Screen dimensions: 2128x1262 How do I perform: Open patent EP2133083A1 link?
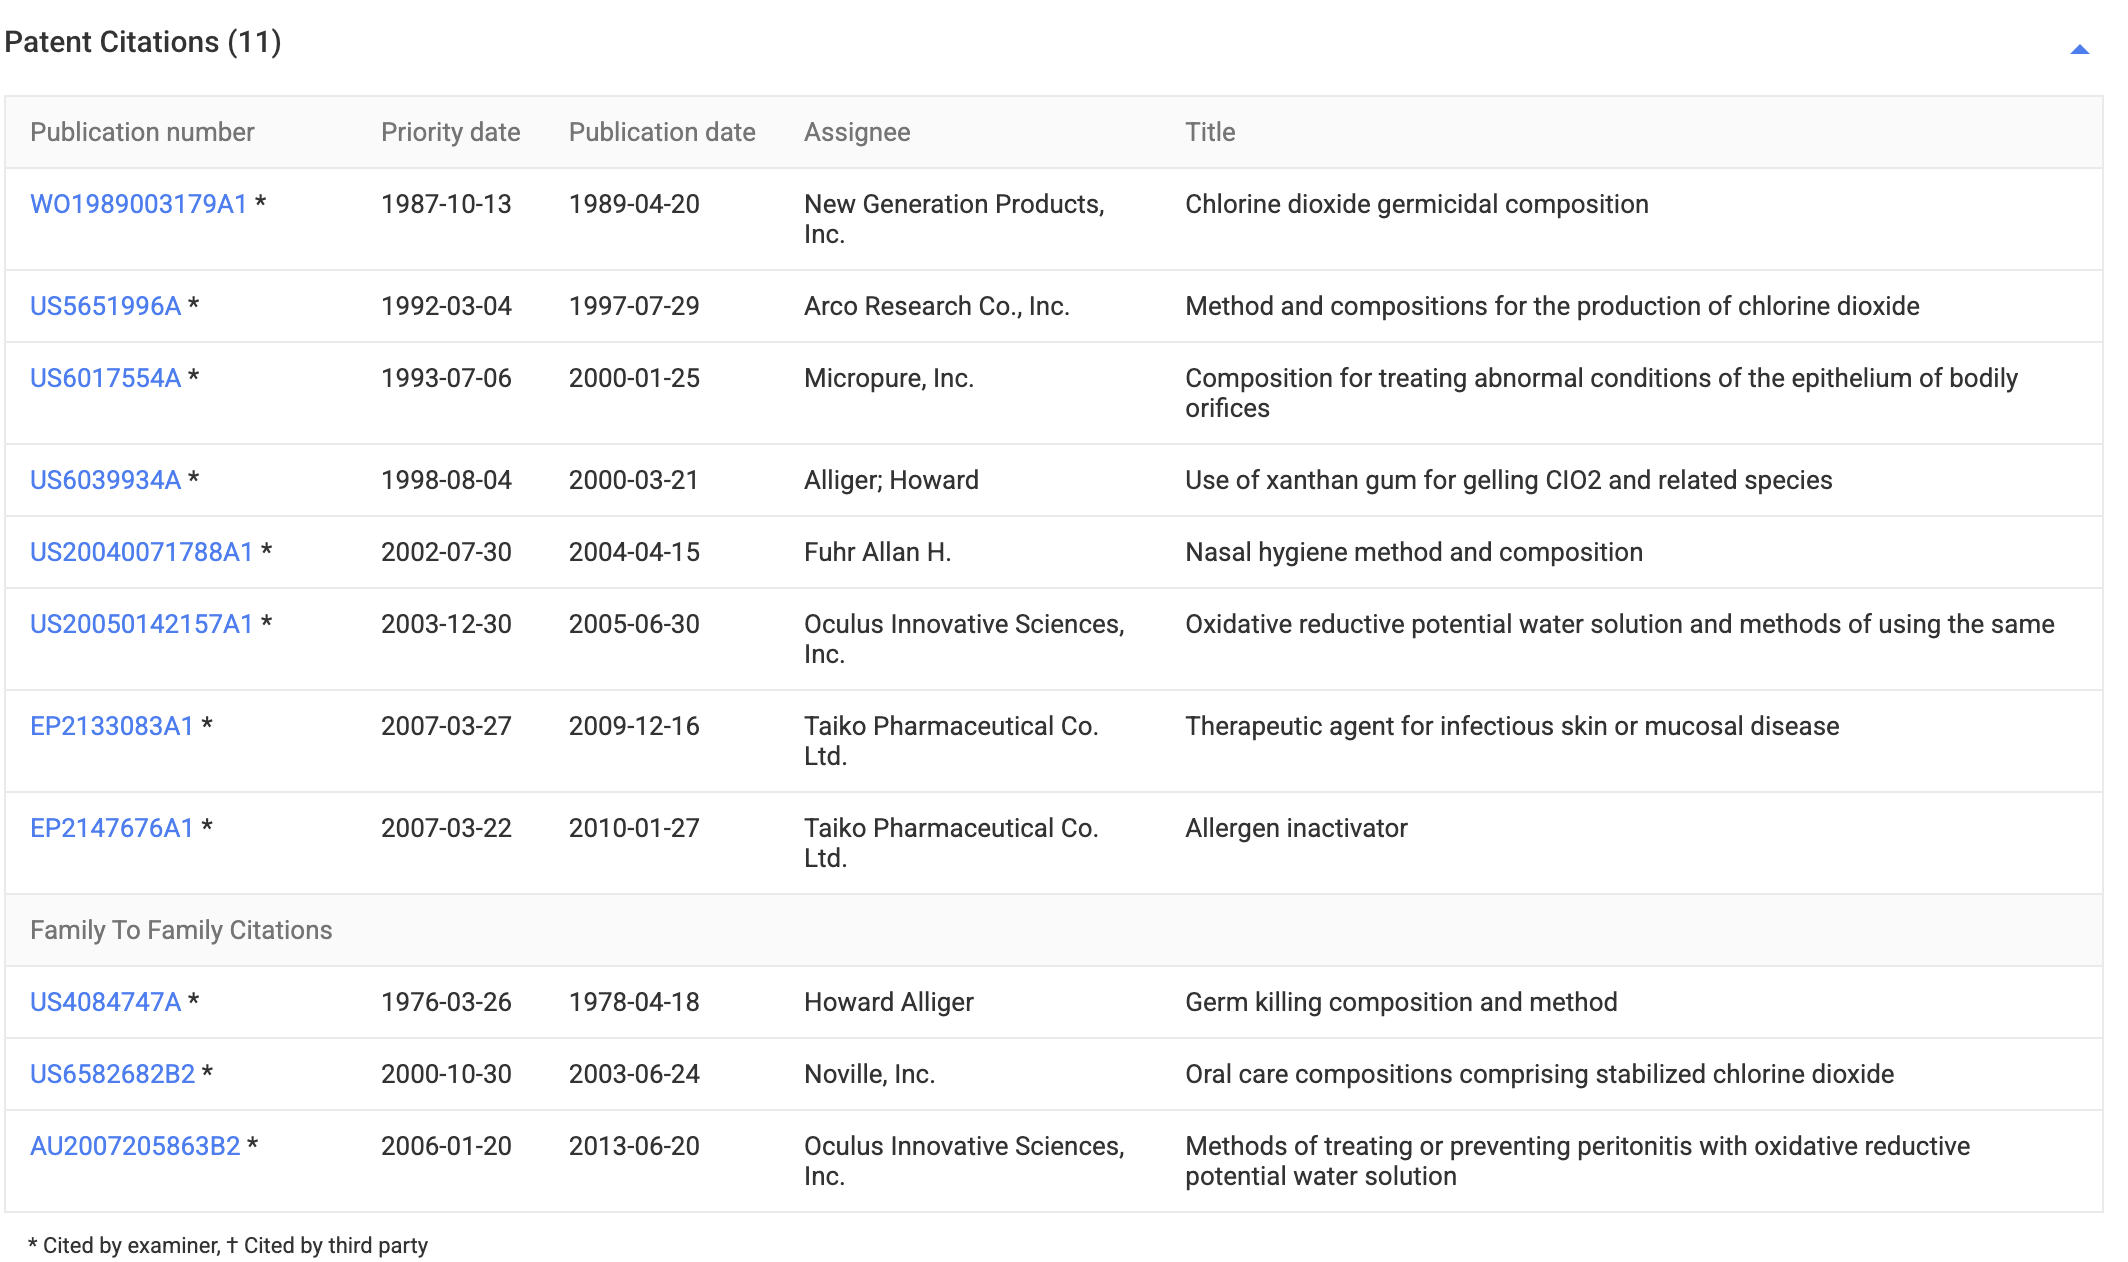click(111, 726)
